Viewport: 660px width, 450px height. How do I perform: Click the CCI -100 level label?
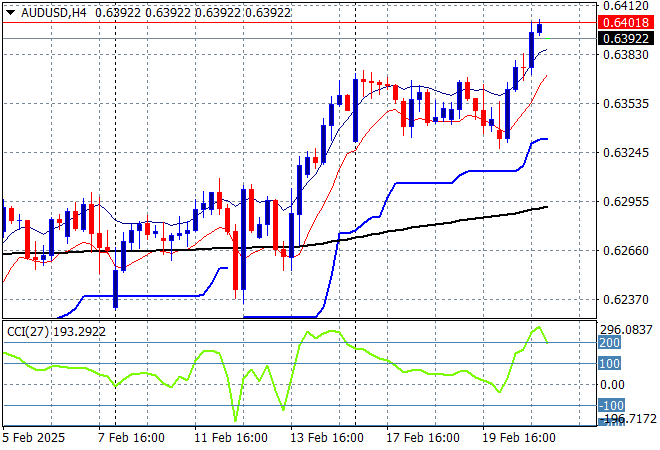pyautogui.click(x=612, y=405)
